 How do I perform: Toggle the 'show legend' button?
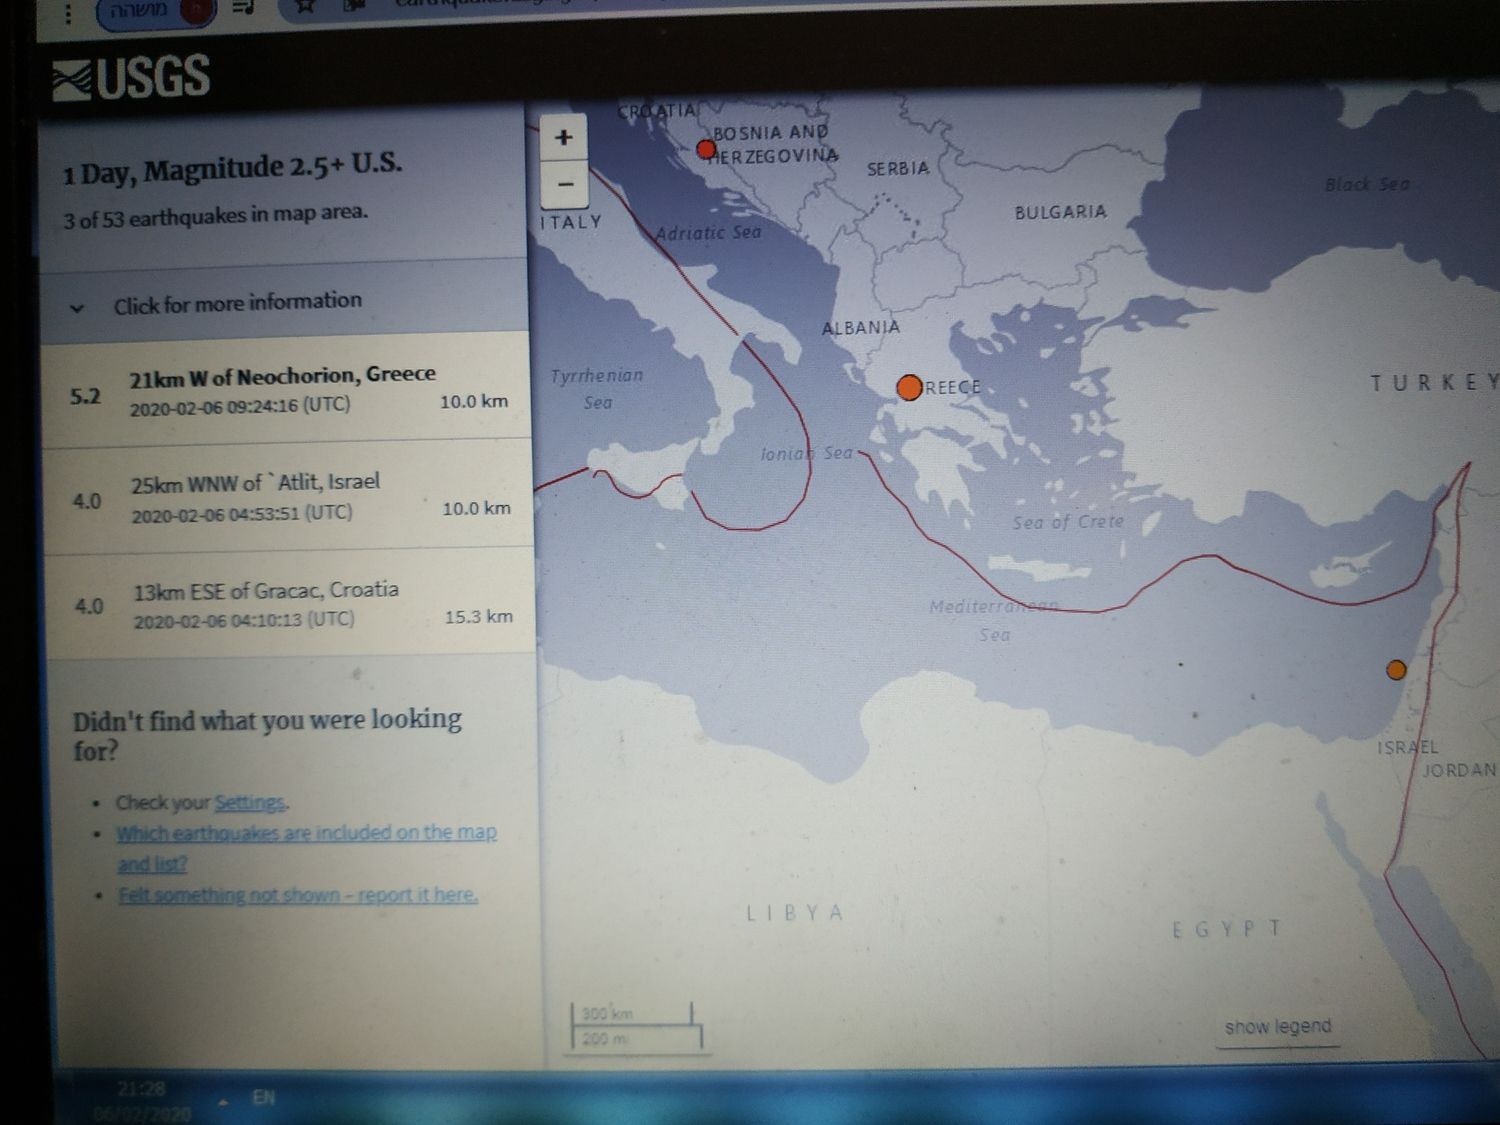1277,1027
